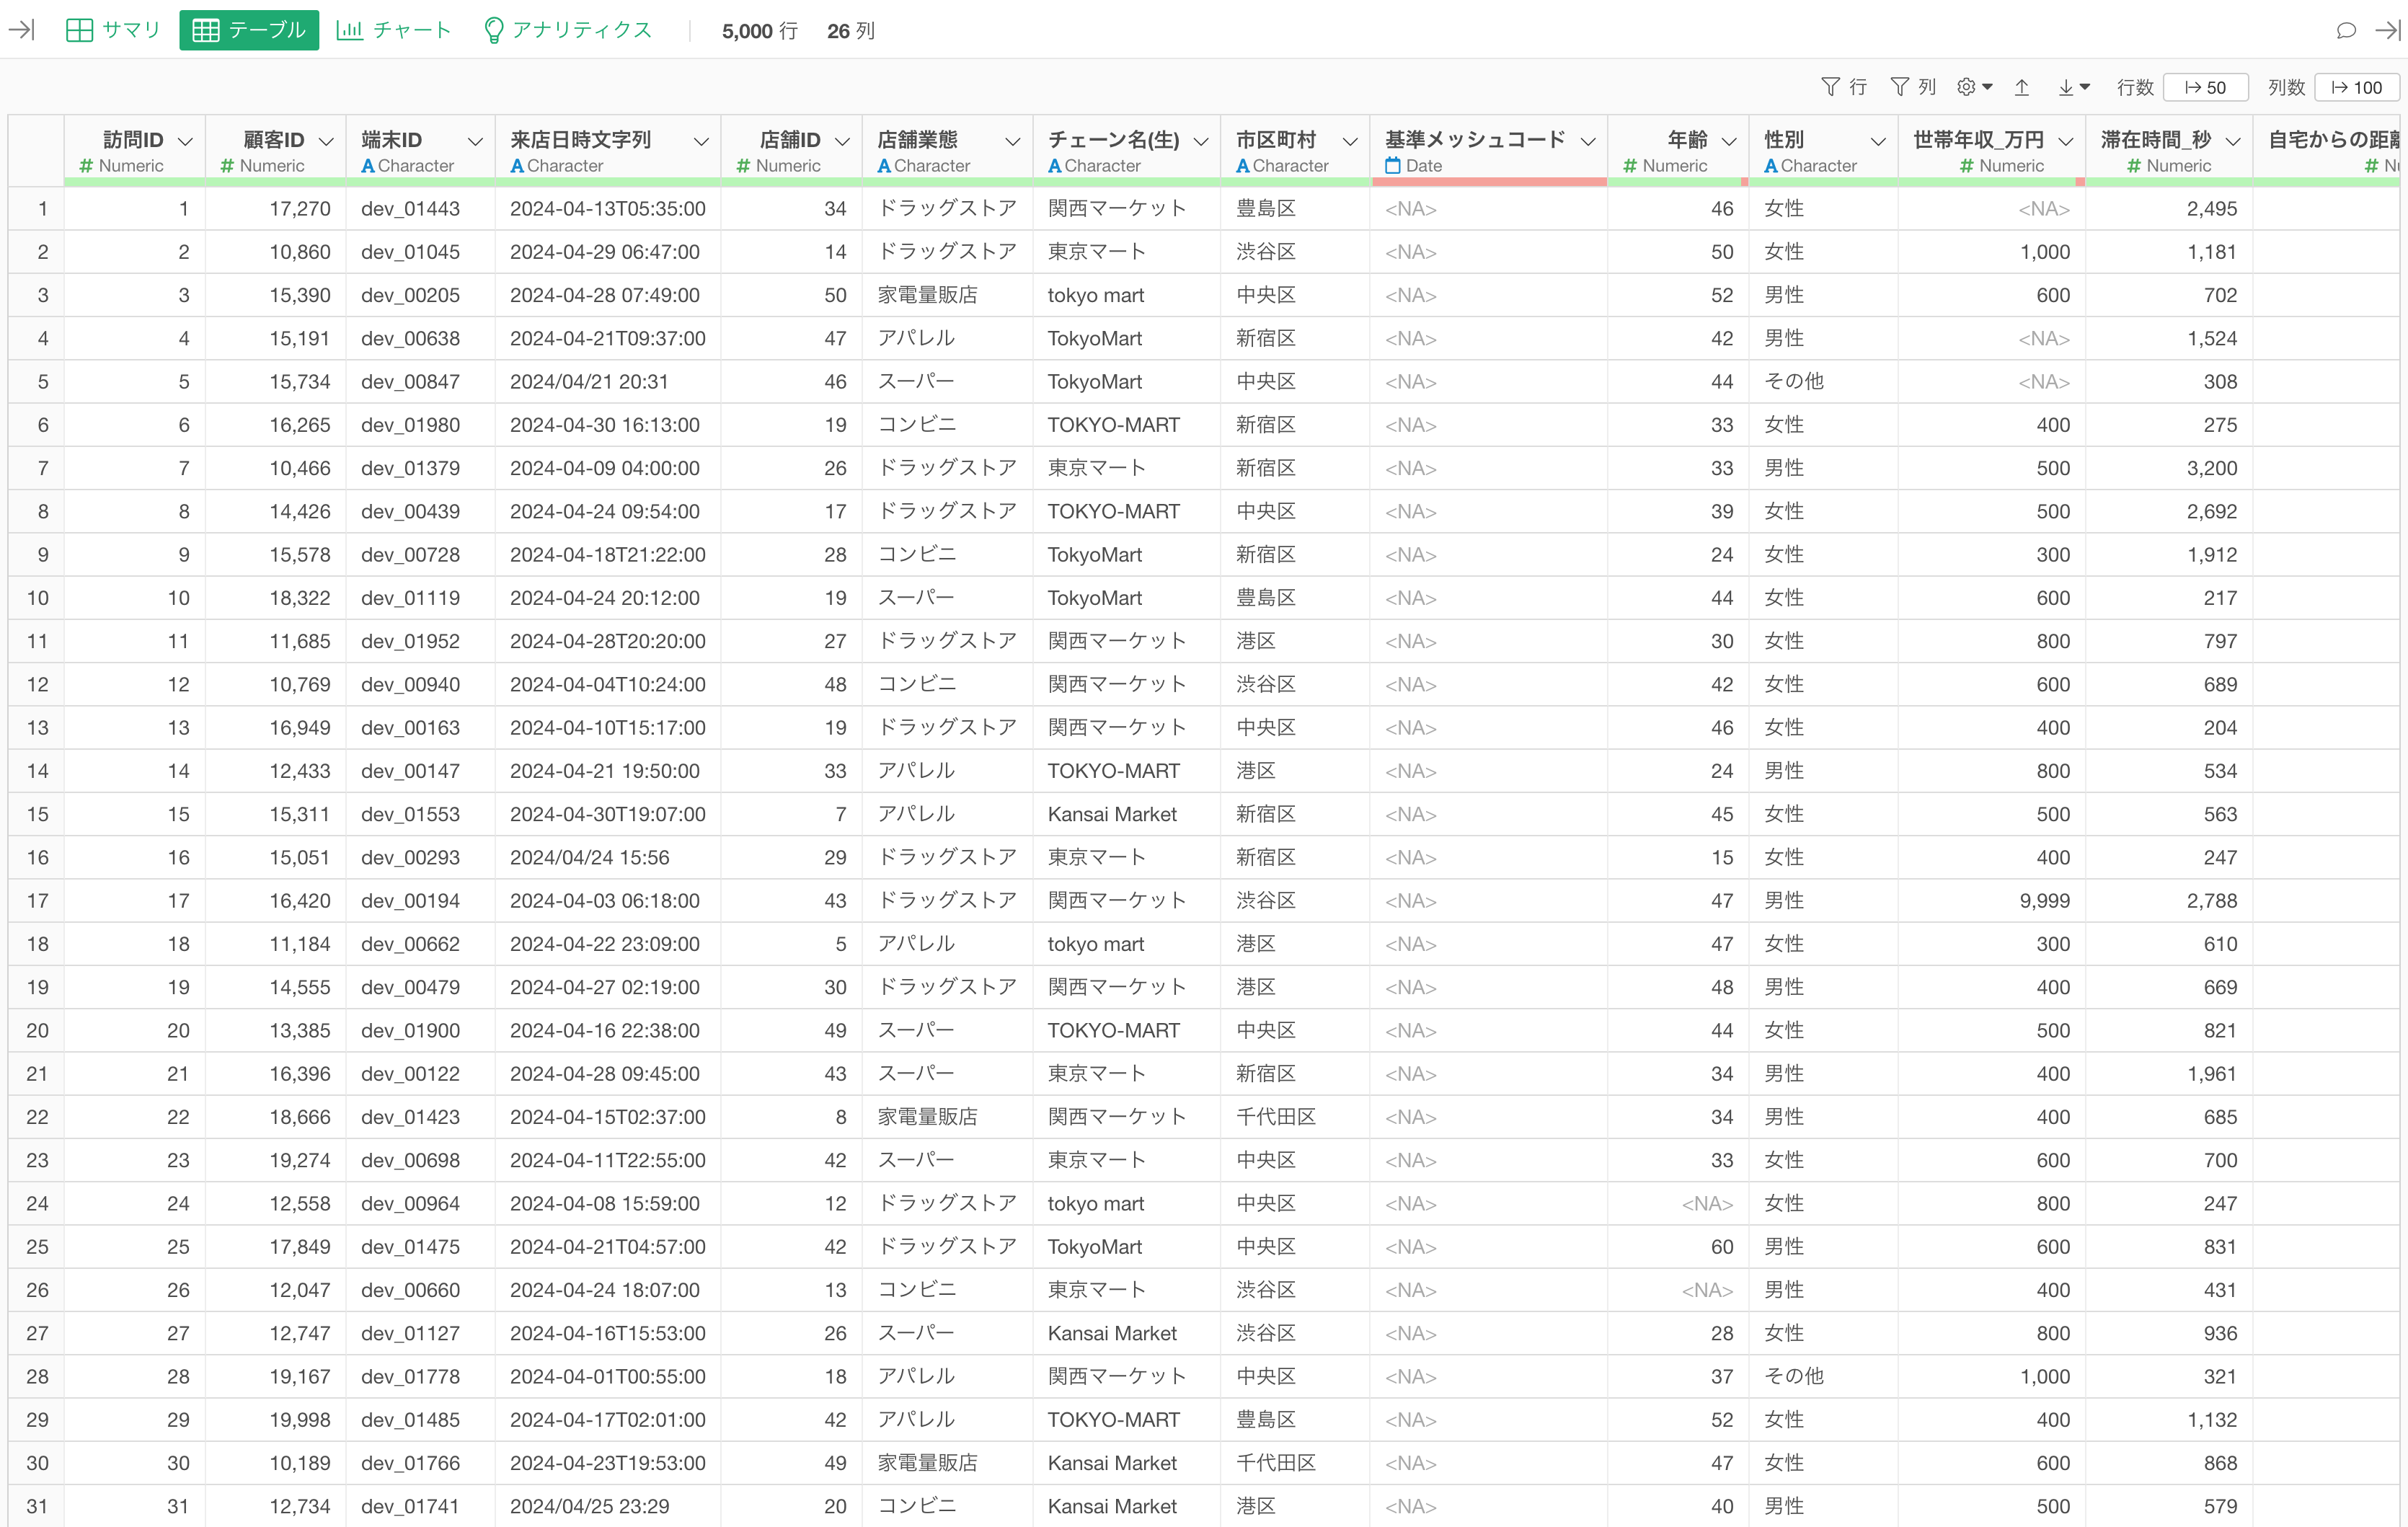The height and width of the screenshot is (1527, 2408).
Task: Collapse the left sidebar arrow
Action: (x=22, y=30)
